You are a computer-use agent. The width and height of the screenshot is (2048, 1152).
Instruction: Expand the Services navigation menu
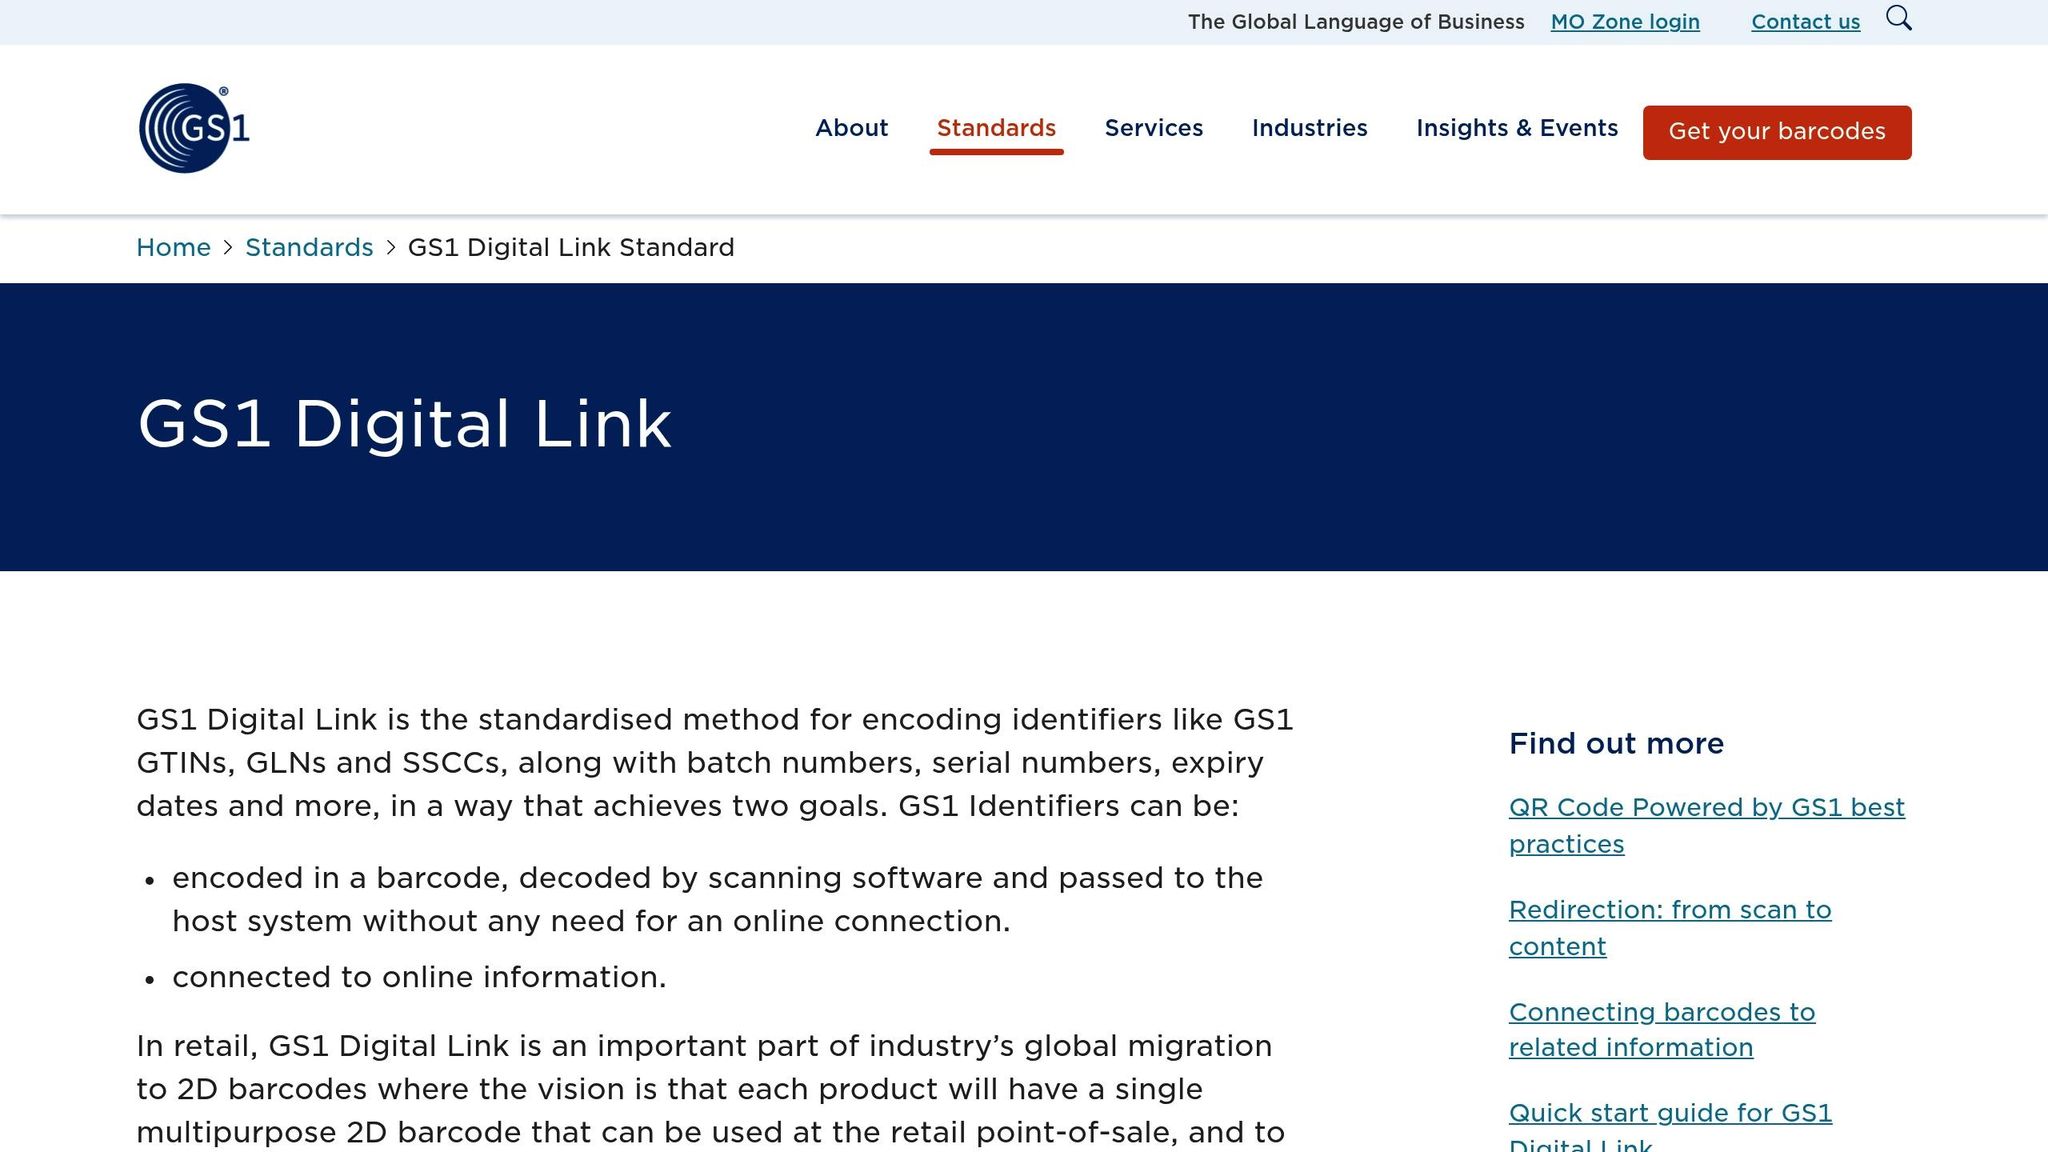point(1153,128)
